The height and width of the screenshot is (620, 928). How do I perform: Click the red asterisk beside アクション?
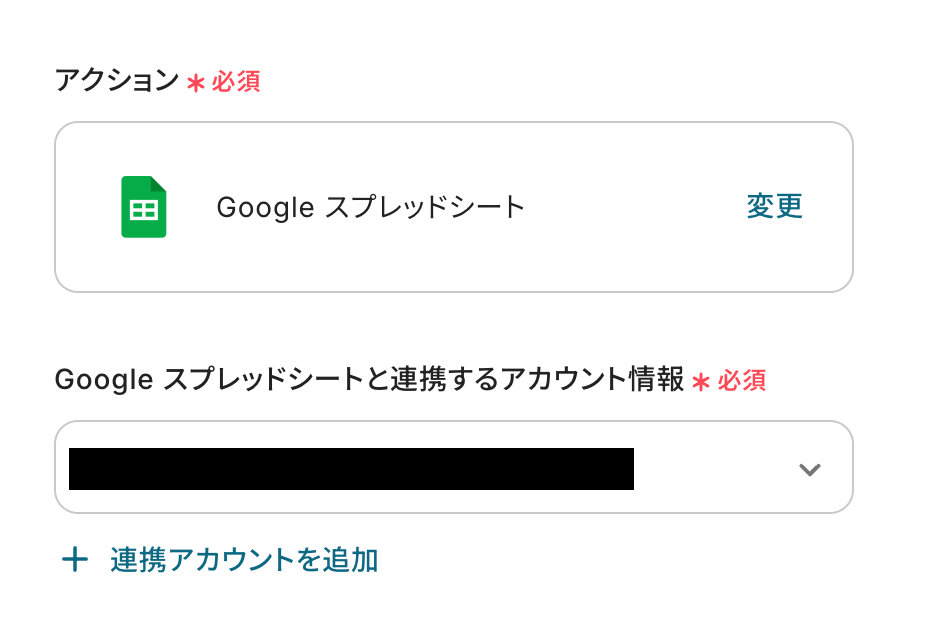pyautogui.click(x=196, y=83)
